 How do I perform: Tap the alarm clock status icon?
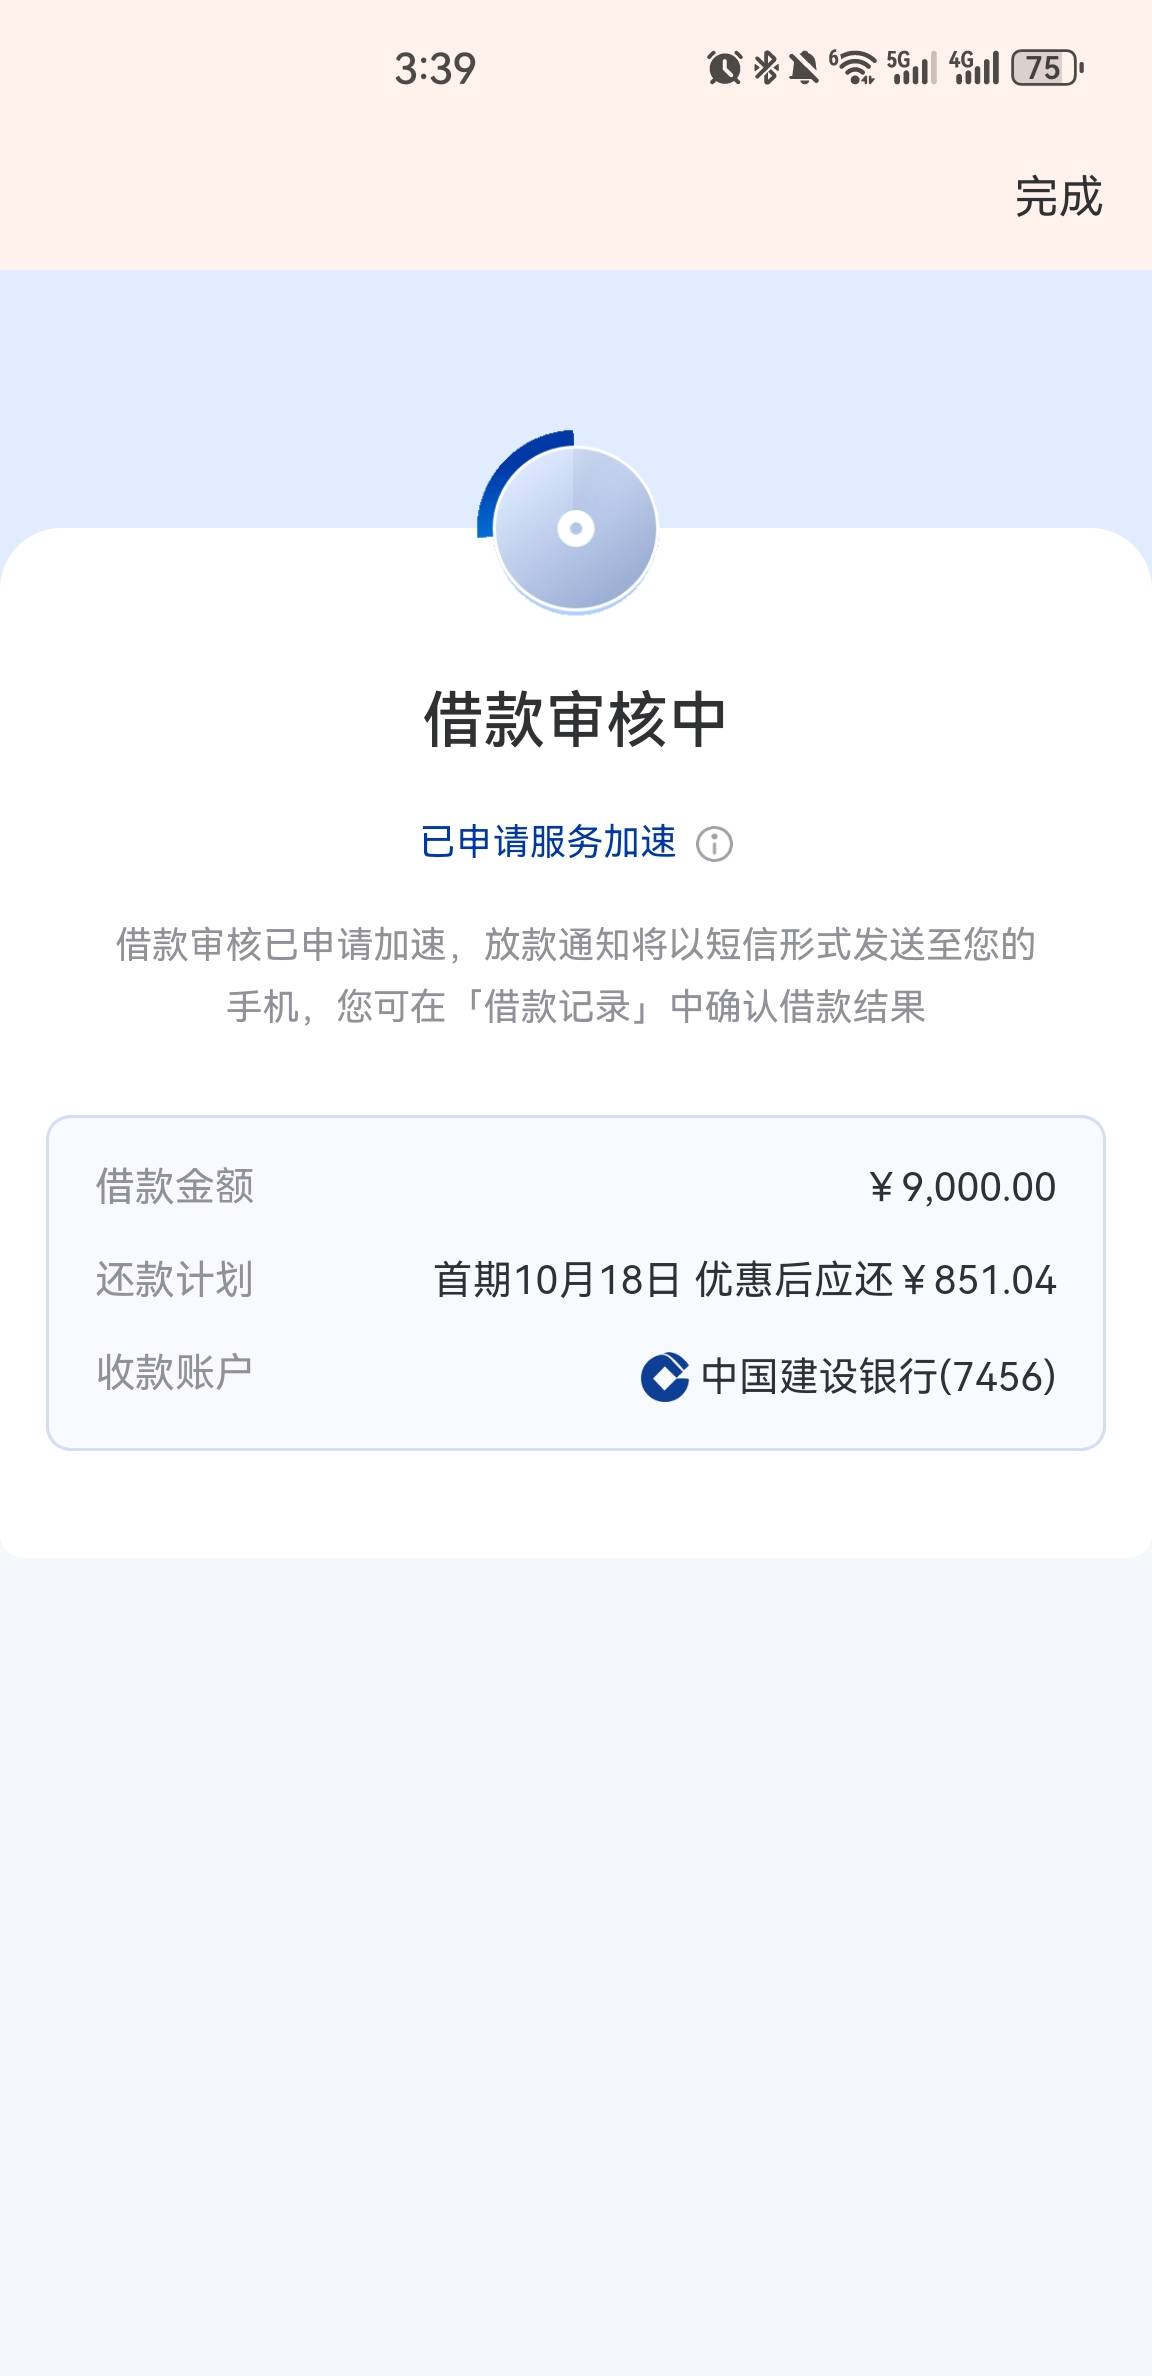(724, 68)
